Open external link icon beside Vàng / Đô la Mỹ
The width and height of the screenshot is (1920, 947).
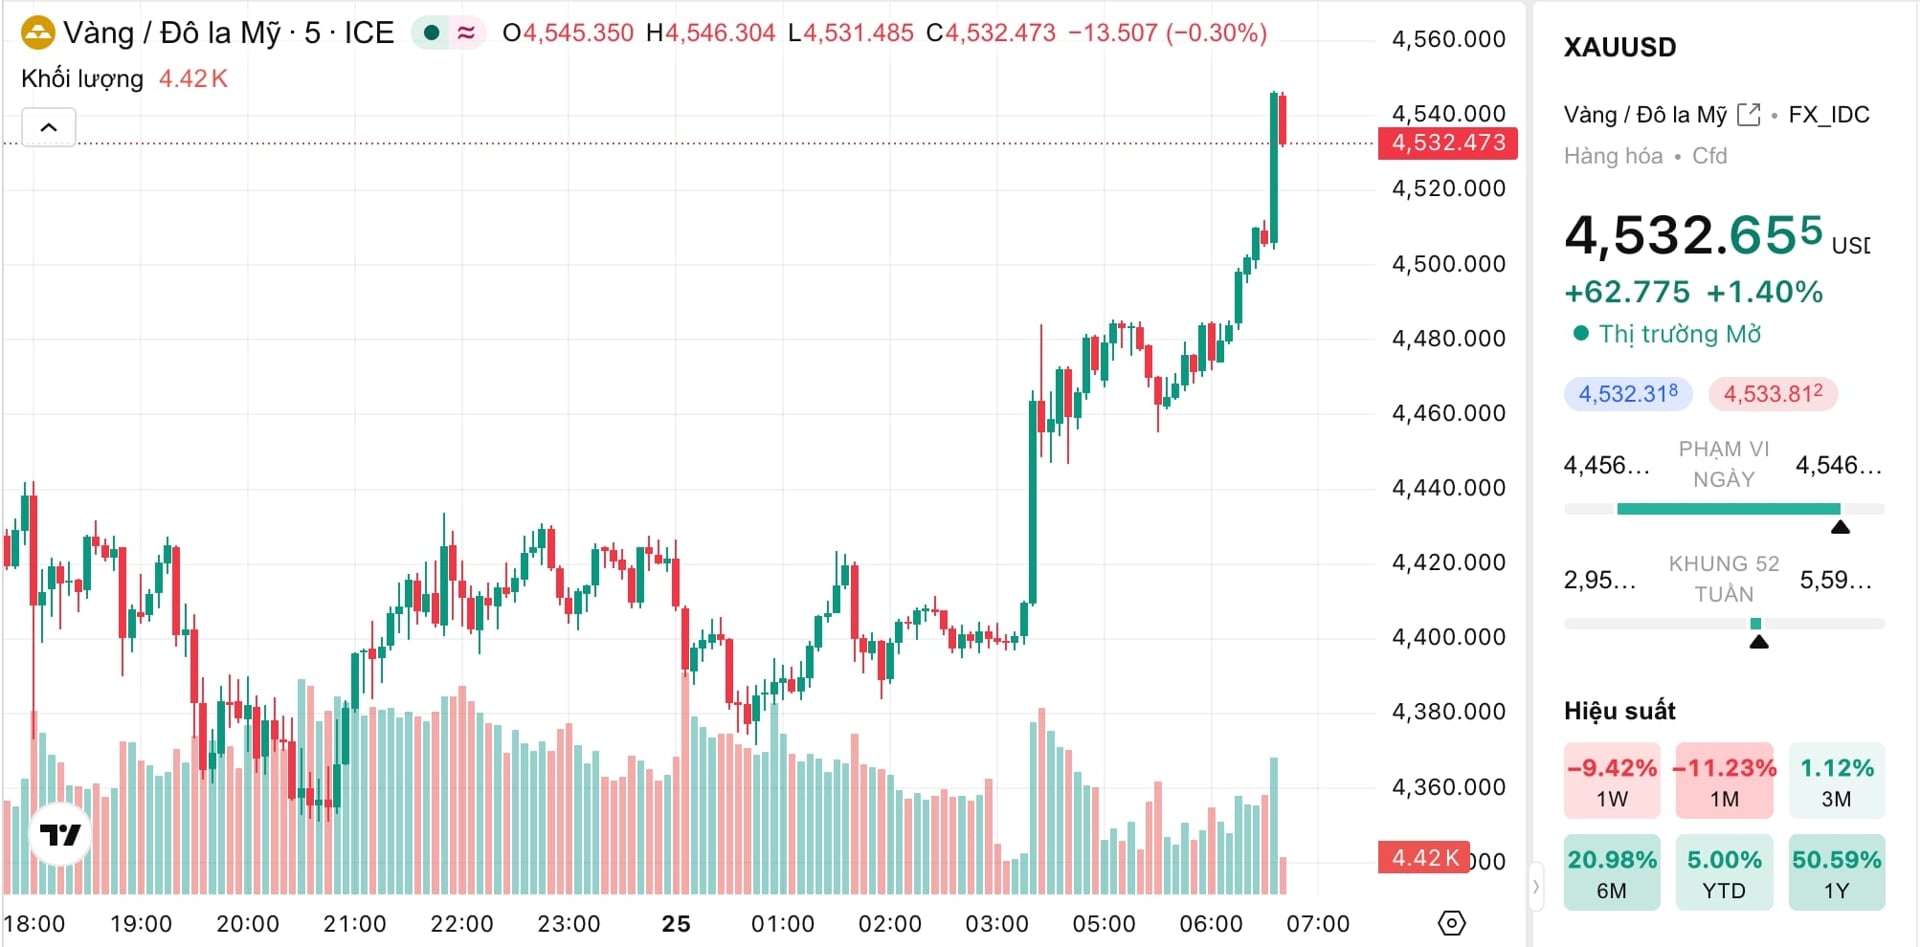[1748, 115]
